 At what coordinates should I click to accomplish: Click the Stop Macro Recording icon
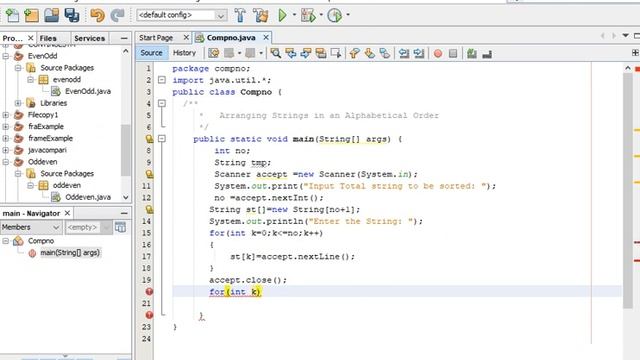(453, 53)
